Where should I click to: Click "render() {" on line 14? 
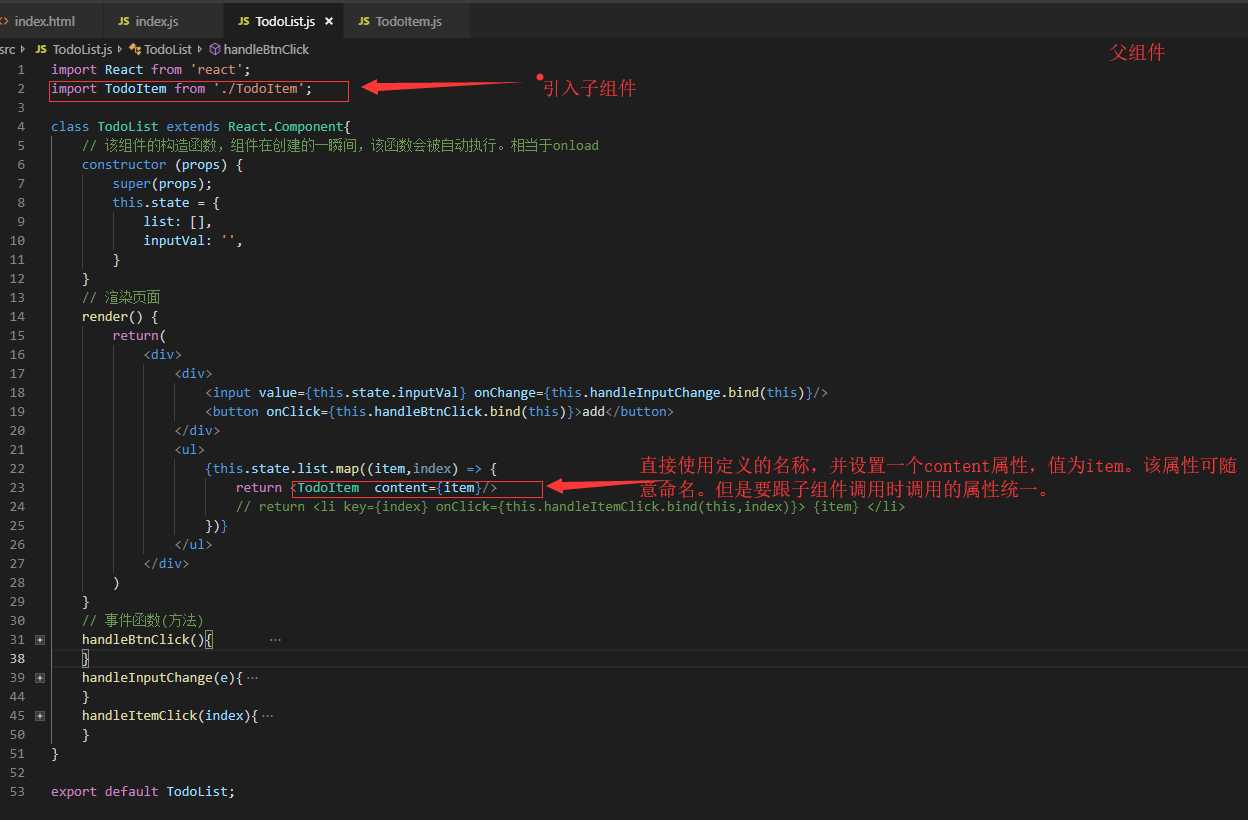[x=120, y=316]
